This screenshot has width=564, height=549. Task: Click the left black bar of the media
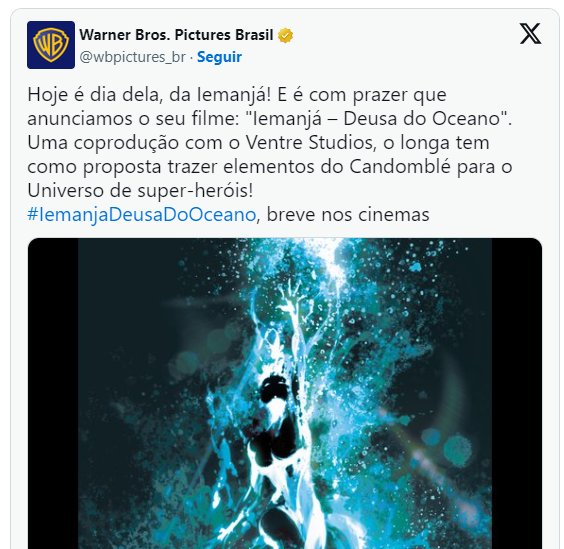(53, 393)
